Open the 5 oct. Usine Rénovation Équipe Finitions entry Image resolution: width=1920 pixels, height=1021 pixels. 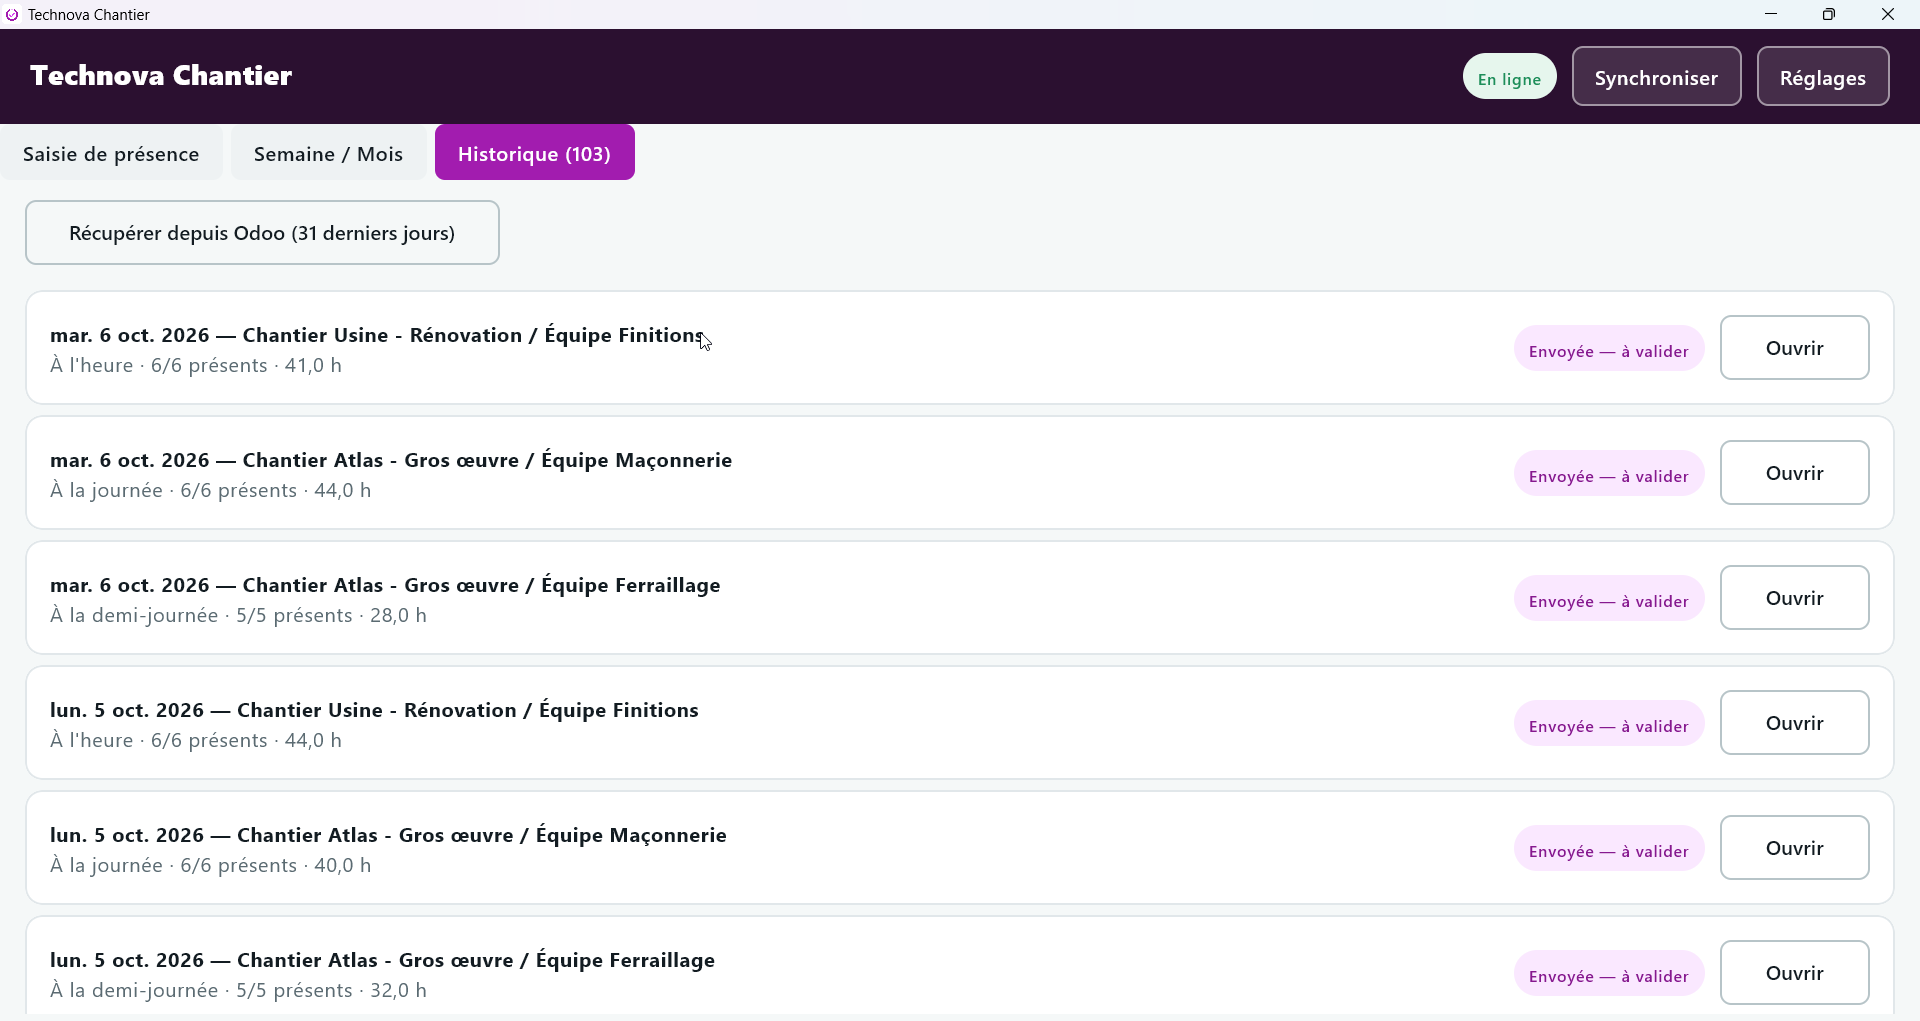point(1794,723)
